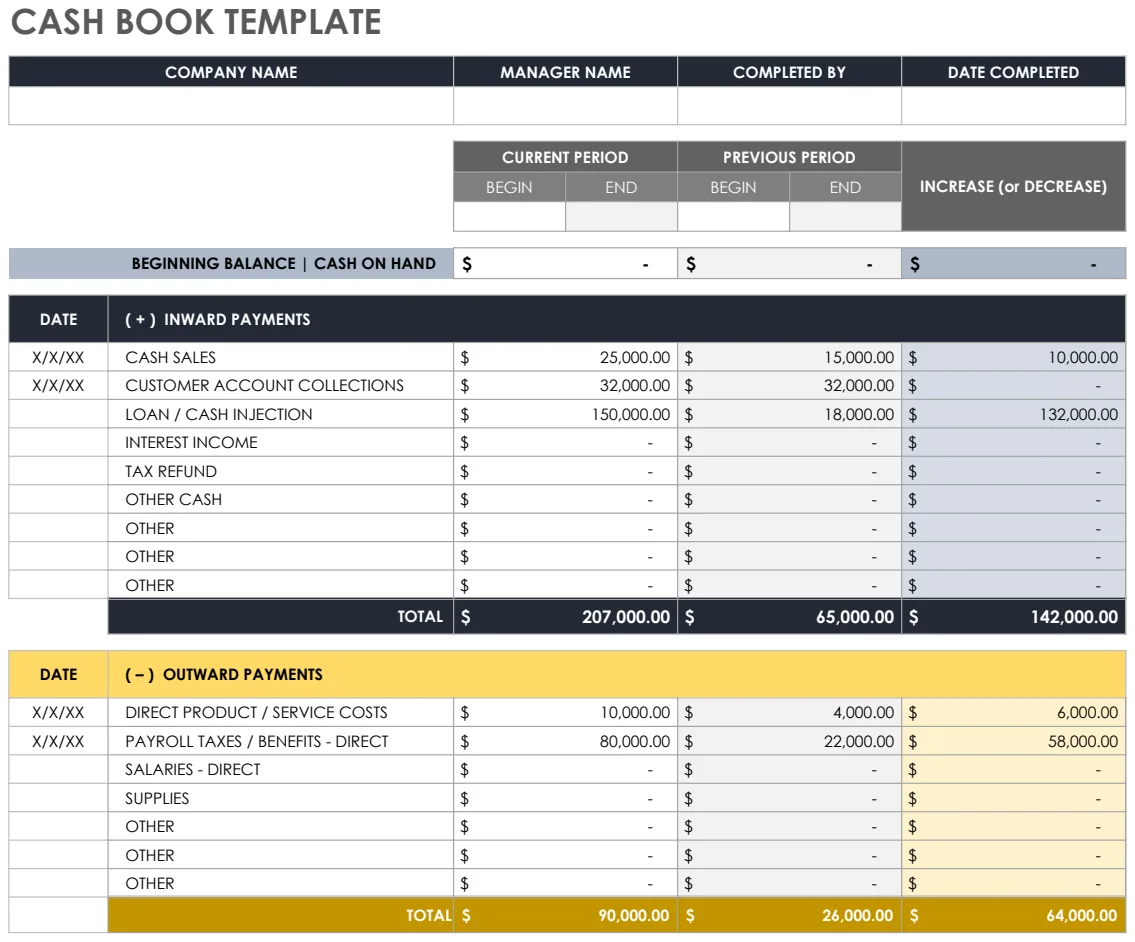
Task: Select Payroll Taxes / Benefits - Direct label
Action: coord(257,741)
